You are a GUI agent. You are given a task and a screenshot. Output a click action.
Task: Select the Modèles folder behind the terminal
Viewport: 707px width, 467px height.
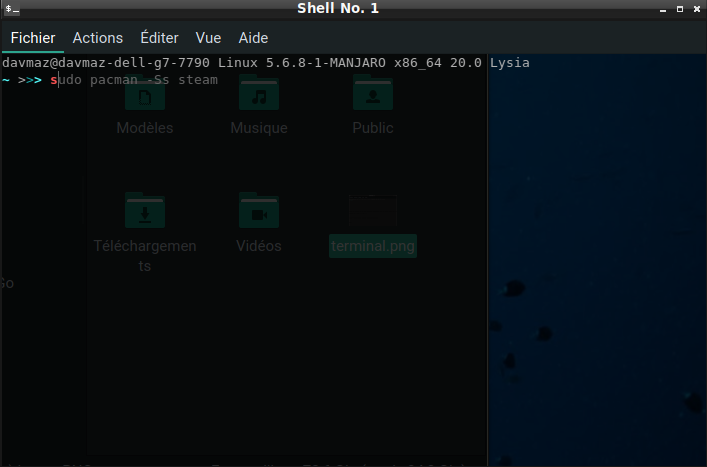pyautogui.click(x=145, y=93)
